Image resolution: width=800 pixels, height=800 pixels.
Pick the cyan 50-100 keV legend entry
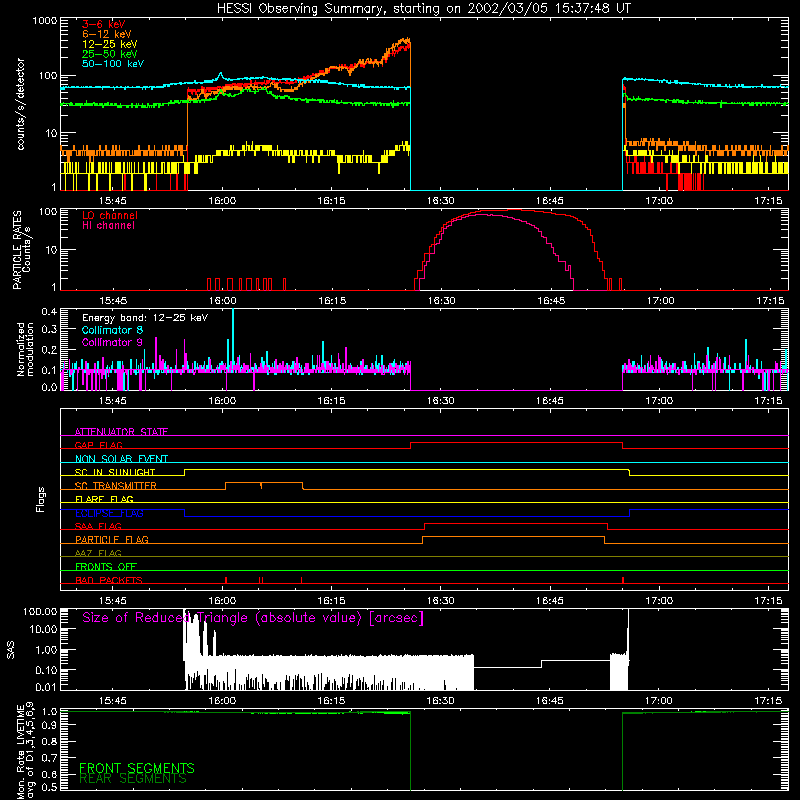click(113, 63)
